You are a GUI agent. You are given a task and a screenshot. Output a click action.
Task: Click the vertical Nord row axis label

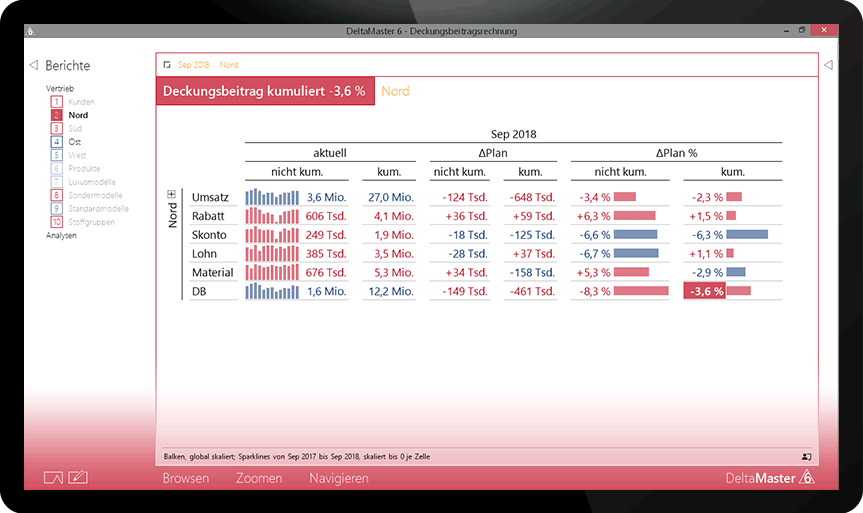(x=173, y=215)
